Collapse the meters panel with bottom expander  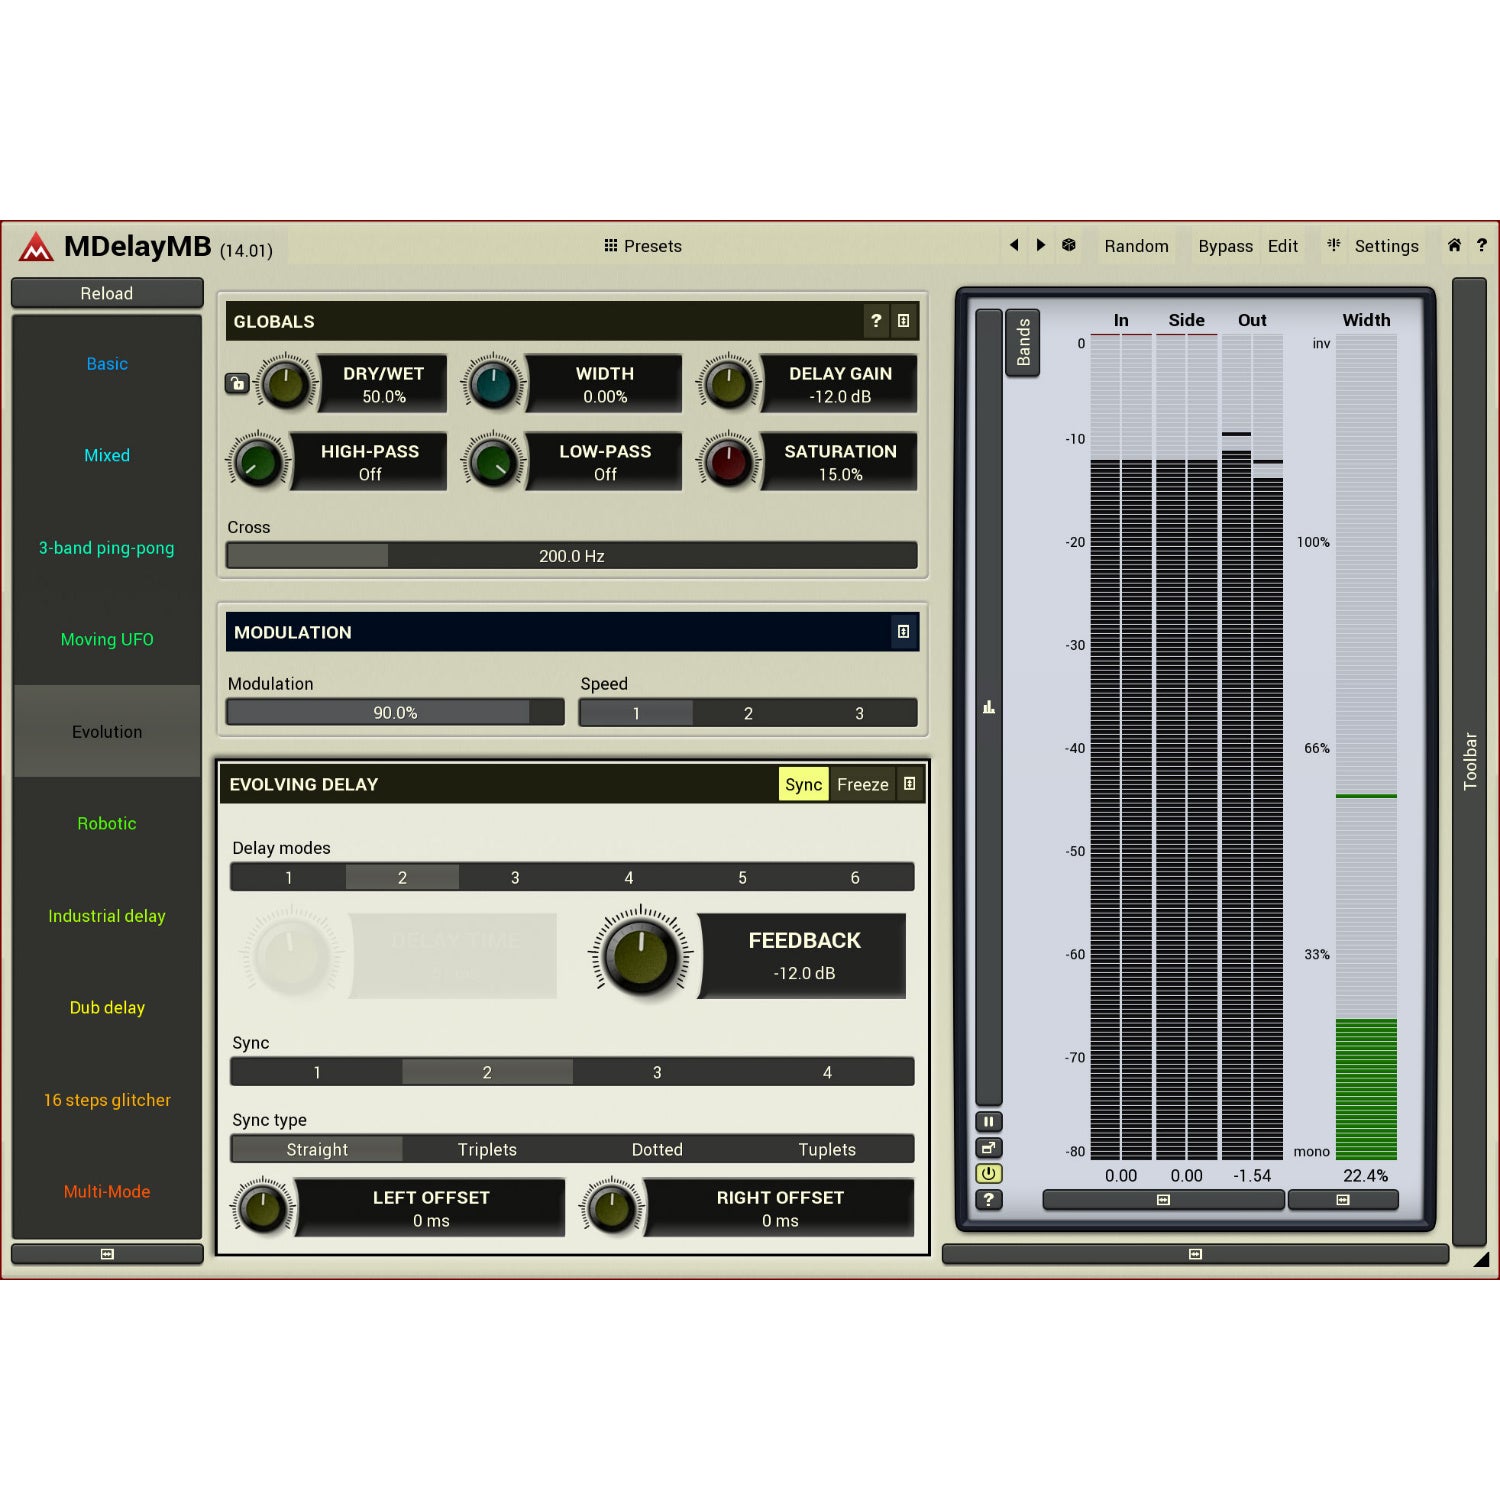pos(1195,1254)
